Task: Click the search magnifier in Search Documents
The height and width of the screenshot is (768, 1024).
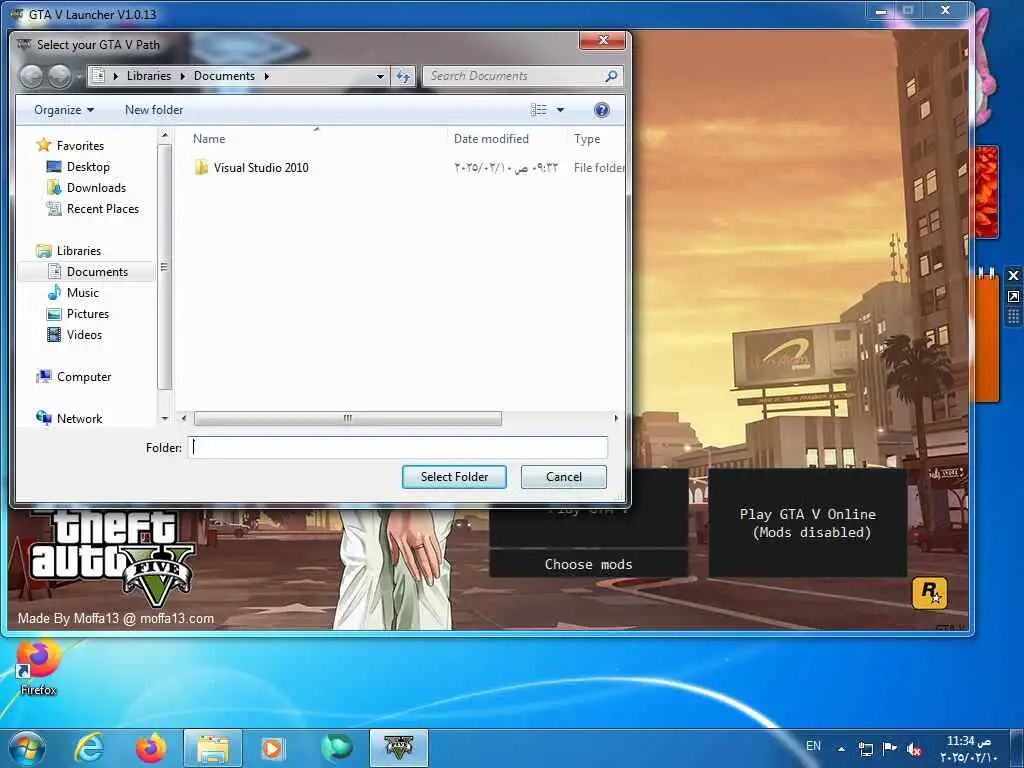Action: click(611, 76)
